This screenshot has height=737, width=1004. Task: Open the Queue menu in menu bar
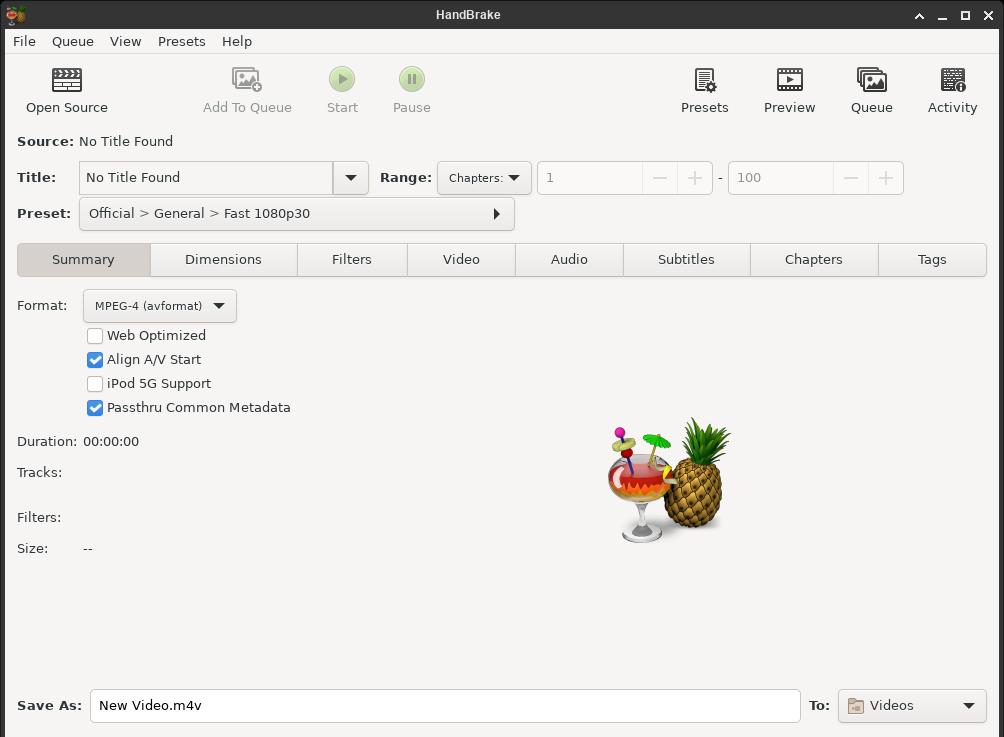click(72, 42)
